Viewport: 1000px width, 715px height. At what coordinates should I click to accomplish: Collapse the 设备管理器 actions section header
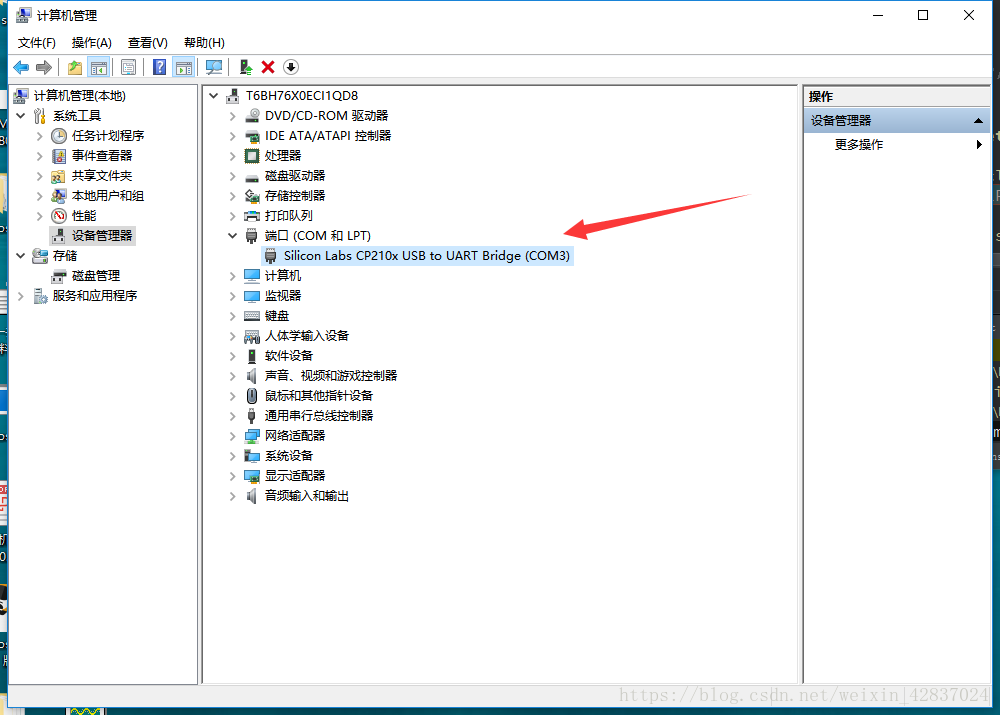coord(898,121)
